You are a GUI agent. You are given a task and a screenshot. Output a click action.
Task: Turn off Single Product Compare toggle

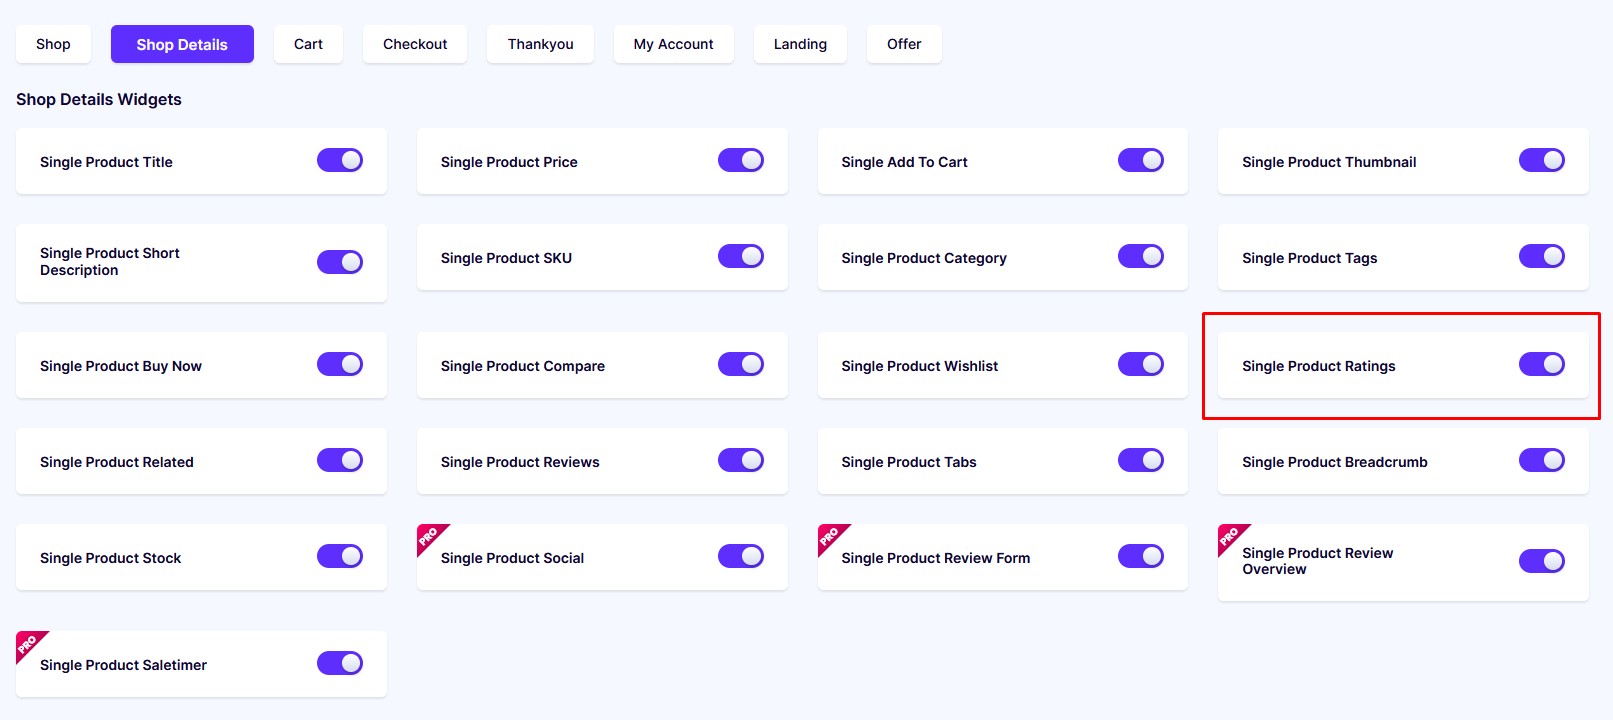point(741,364)
